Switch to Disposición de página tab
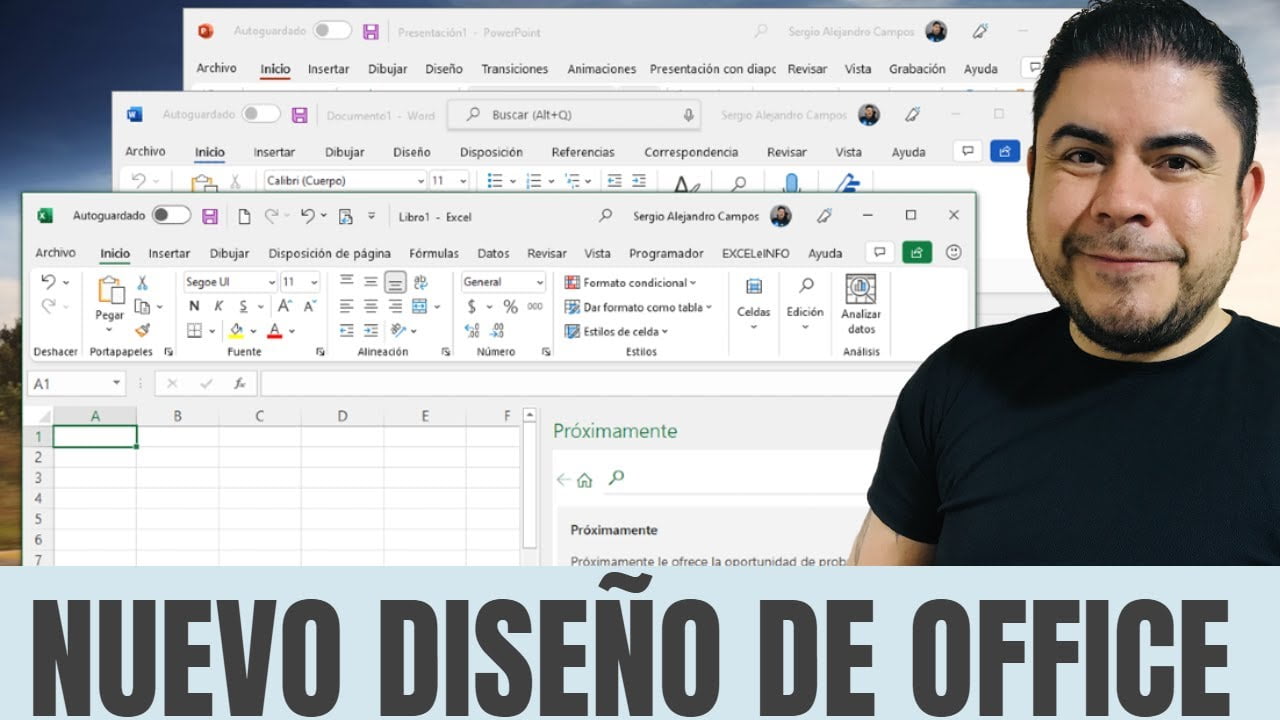This screenshot has width=1280, height=720. point(329,253)
